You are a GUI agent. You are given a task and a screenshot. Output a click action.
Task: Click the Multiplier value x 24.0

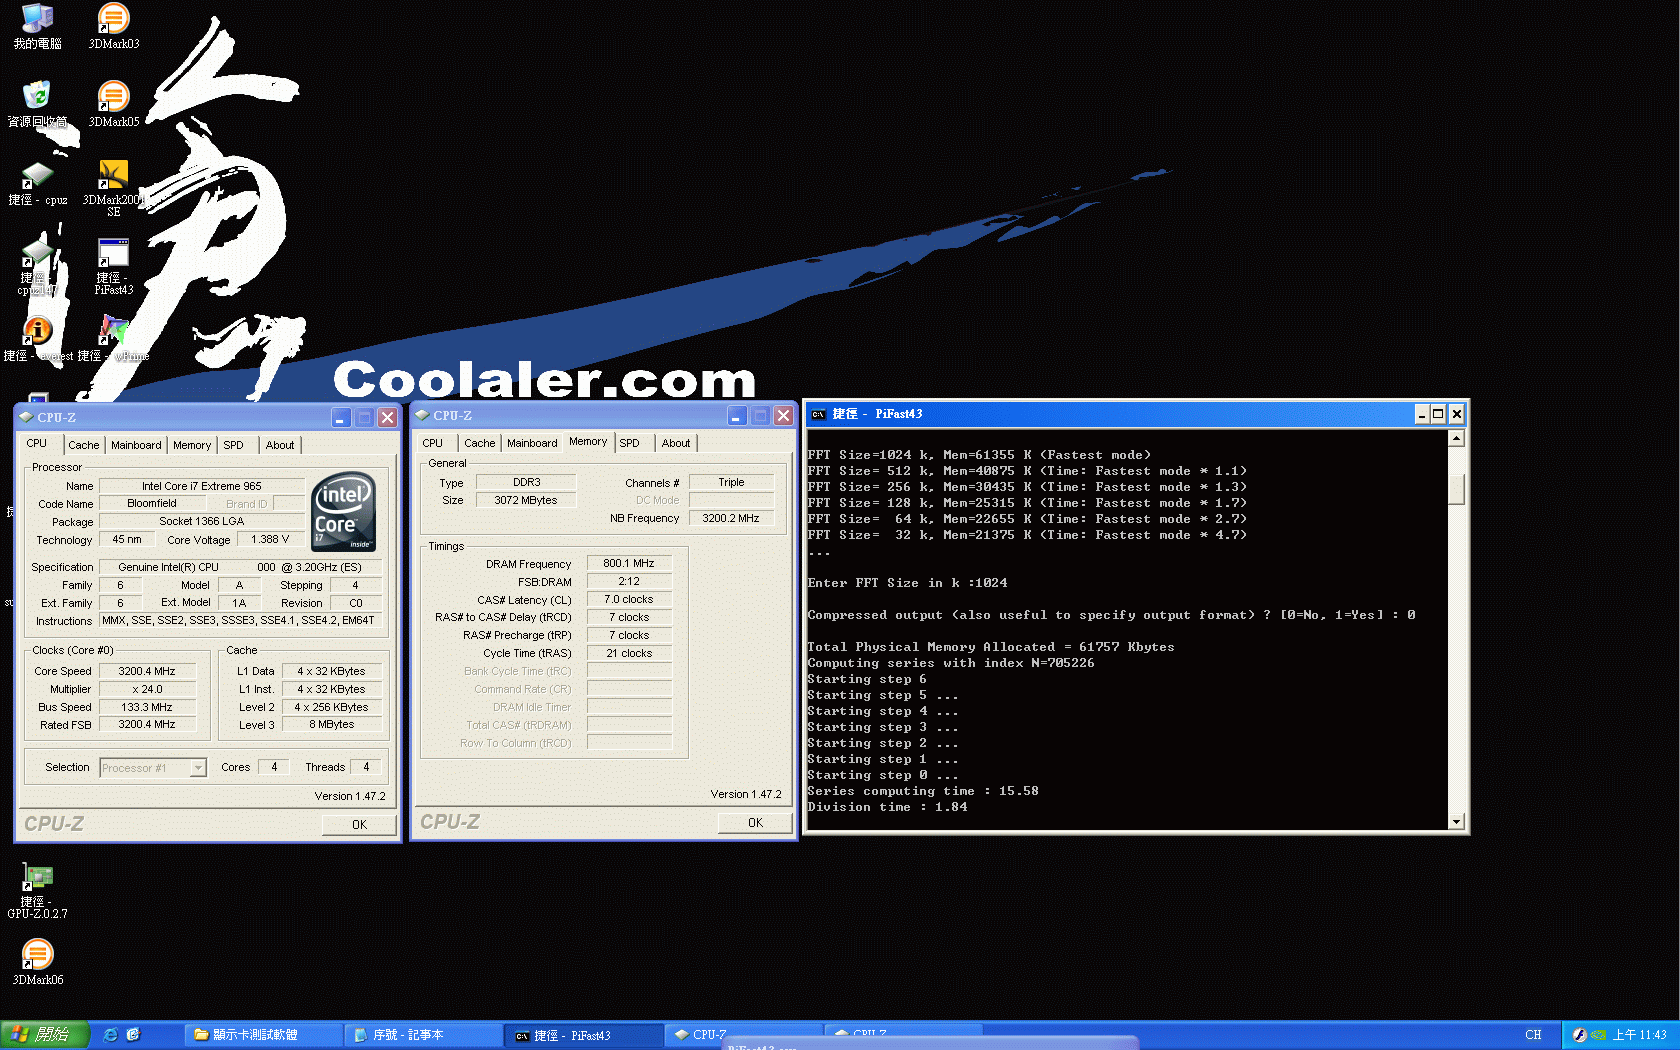[x=147, y=690]
